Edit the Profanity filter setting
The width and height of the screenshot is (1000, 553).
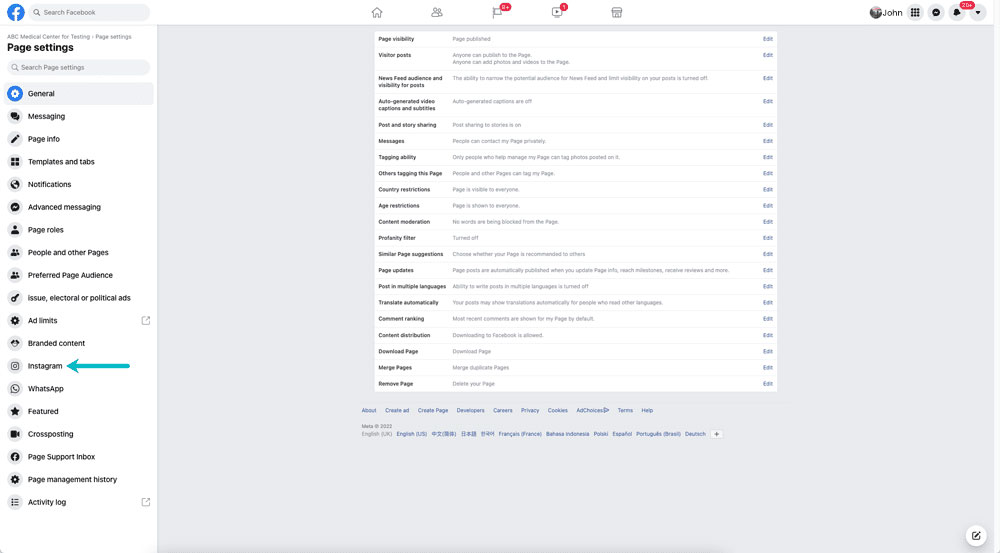click(x=767, y=238)
